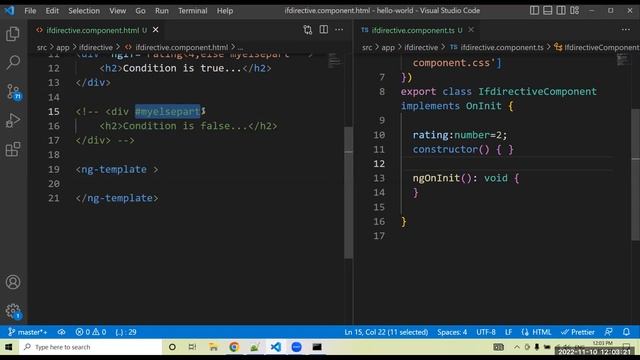Open the Extensions view

click(x=13, y=149)
